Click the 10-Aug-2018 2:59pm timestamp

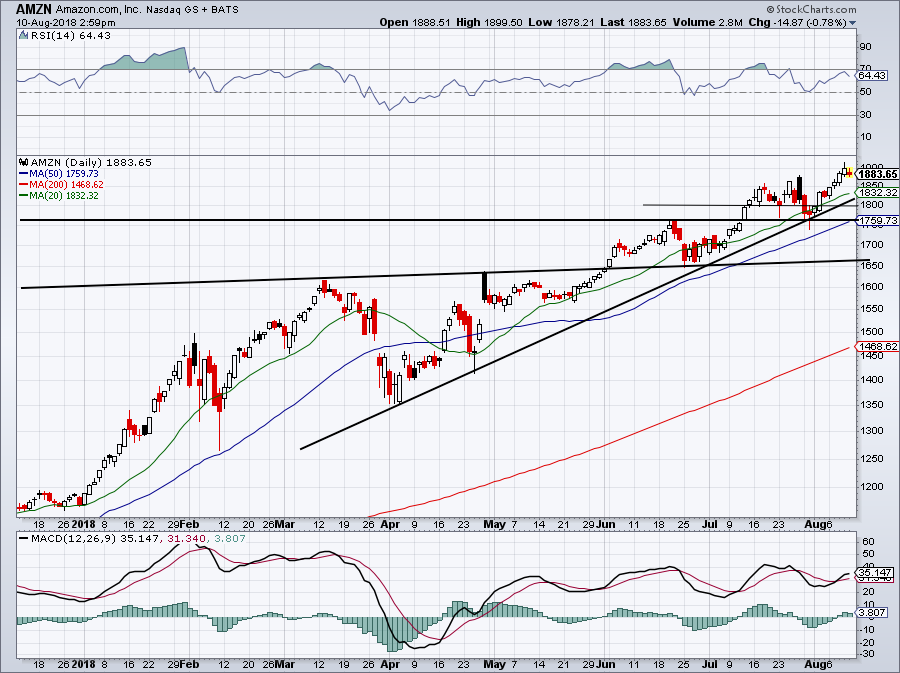click(66, 23)
